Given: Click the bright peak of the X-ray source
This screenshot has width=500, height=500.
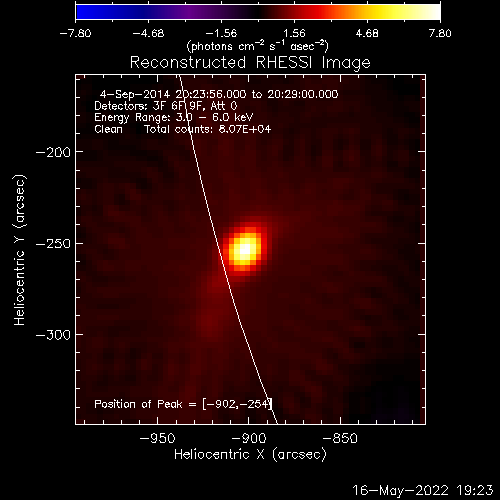Looking at the screenshot, I should pyautogui.click(x=245, y=249).
